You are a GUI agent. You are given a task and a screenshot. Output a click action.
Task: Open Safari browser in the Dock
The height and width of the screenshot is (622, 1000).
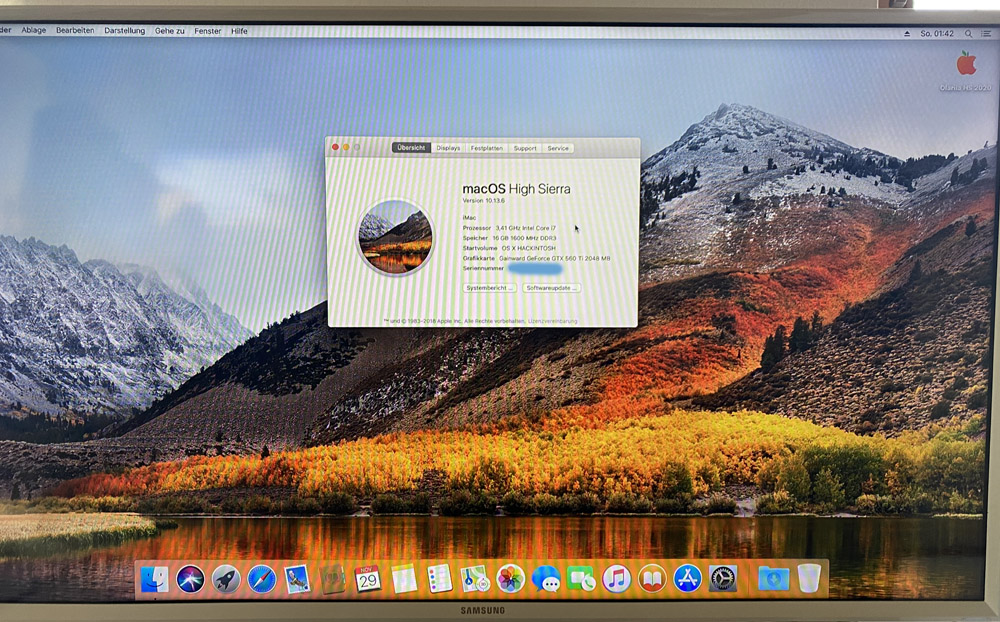[x=262, y=578]
